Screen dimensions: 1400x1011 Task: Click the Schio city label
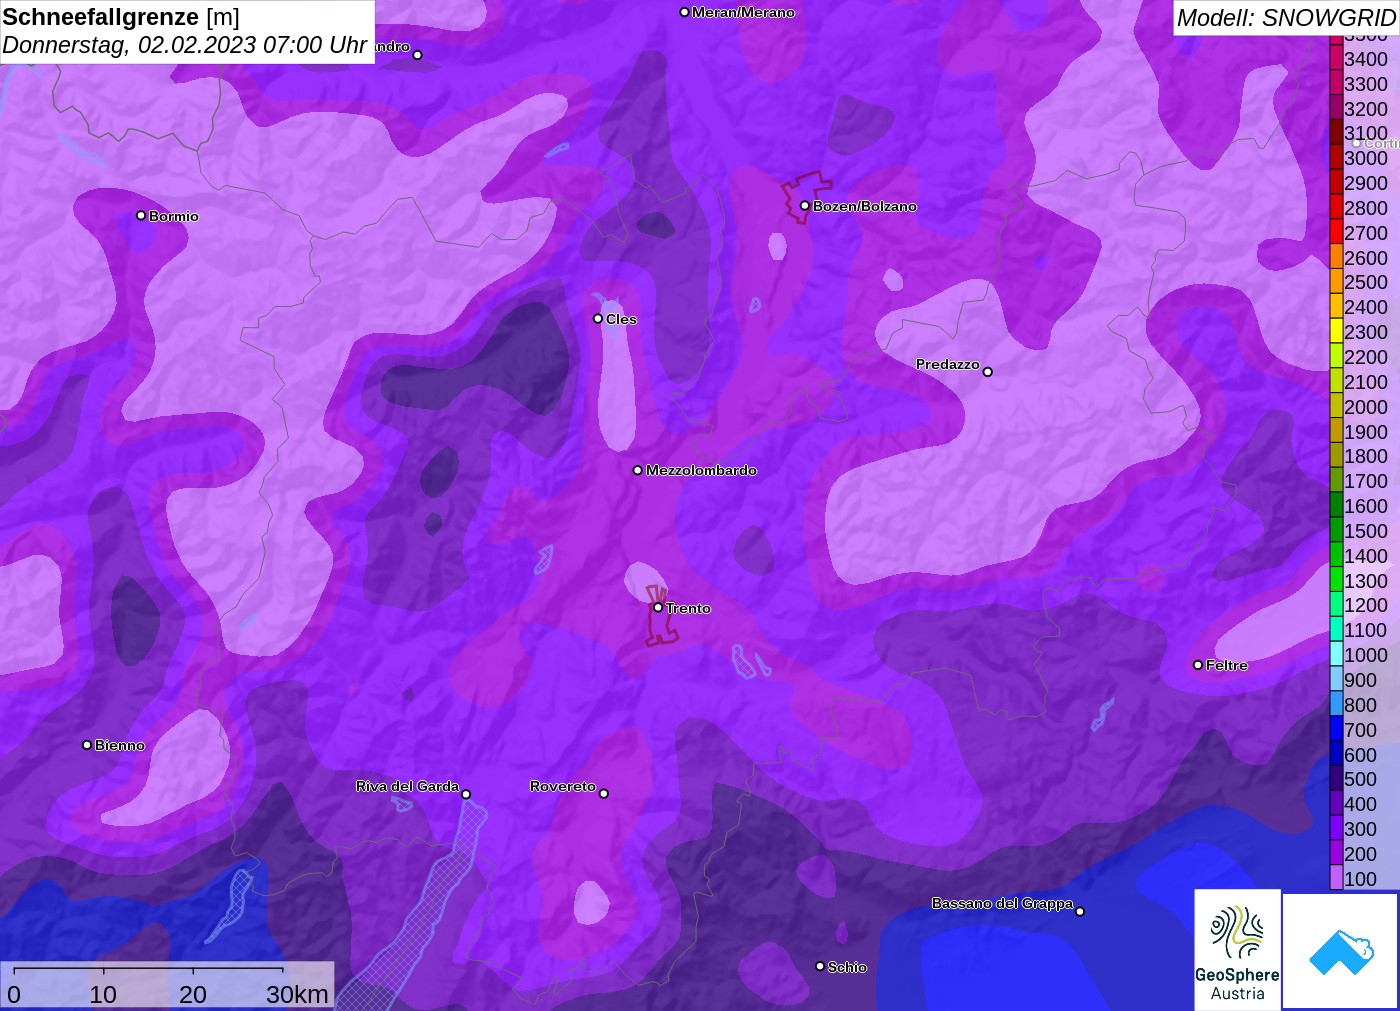point(847,967)
